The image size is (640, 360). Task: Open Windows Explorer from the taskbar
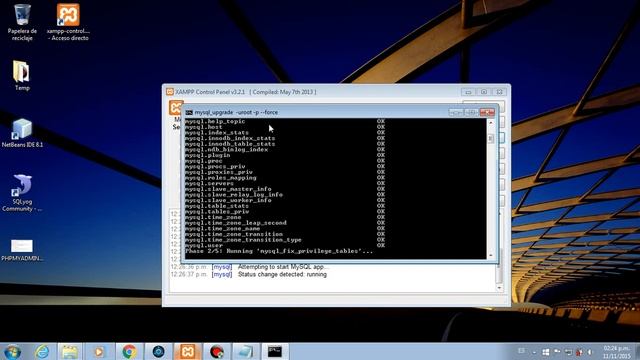click(70, 351)
